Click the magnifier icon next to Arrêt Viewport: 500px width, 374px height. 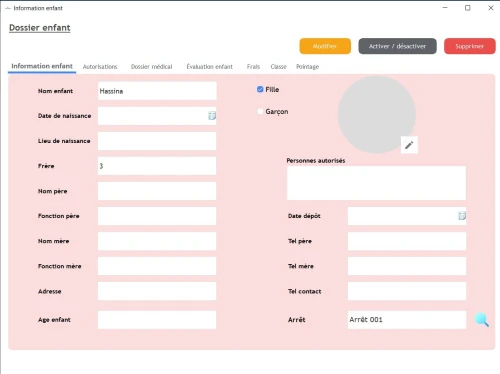pos(482,319)
